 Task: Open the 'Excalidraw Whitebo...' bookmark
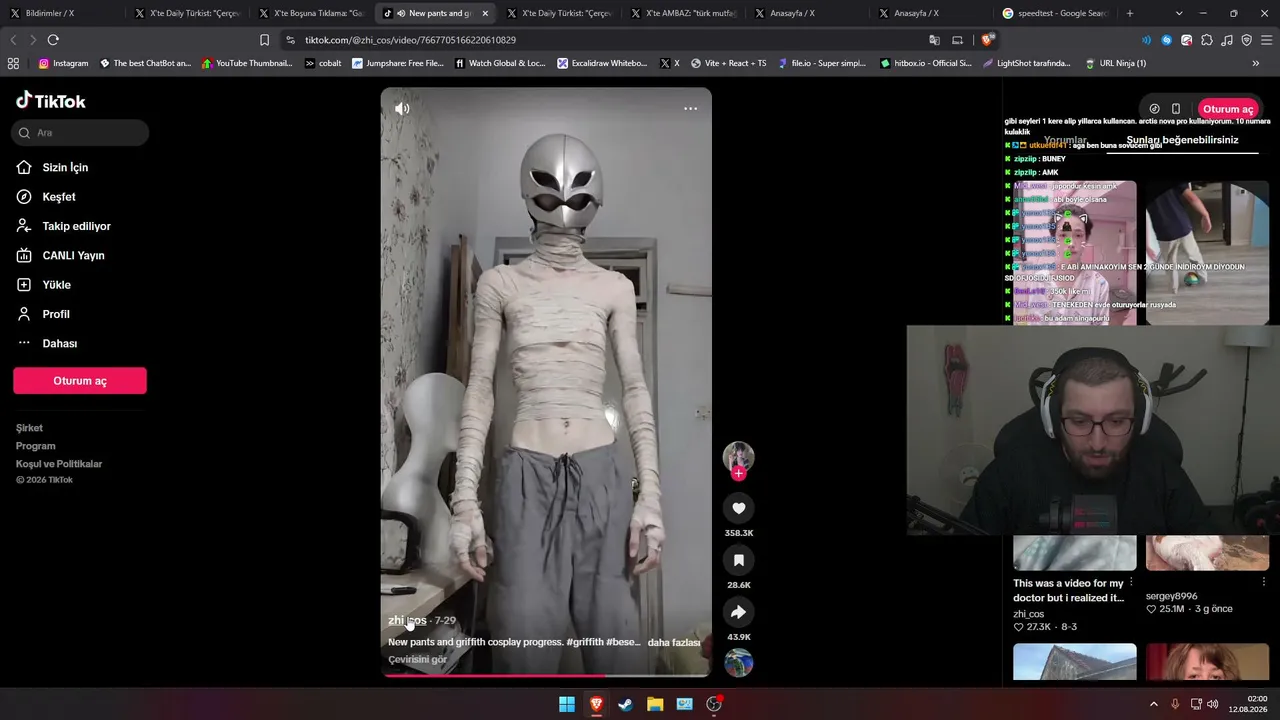602,63
